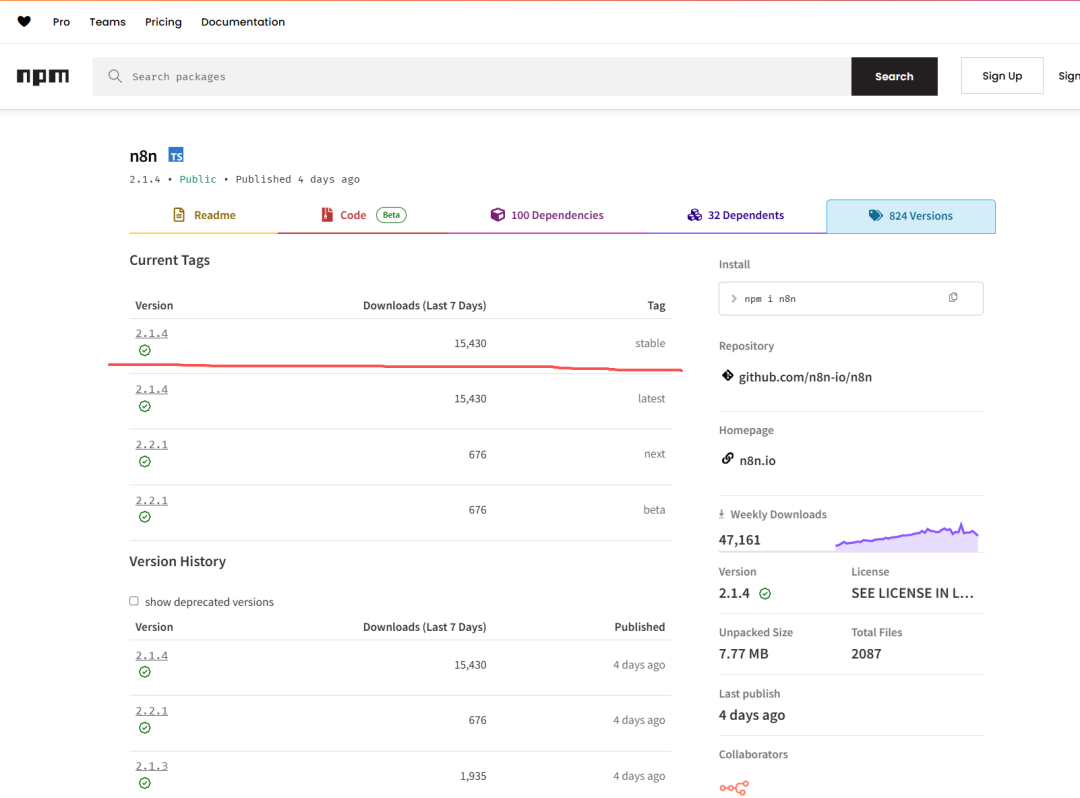This screenshot has height=798, width=1080.
Task: Copy the npm i n8n install command
Action: tap(952, 298)
